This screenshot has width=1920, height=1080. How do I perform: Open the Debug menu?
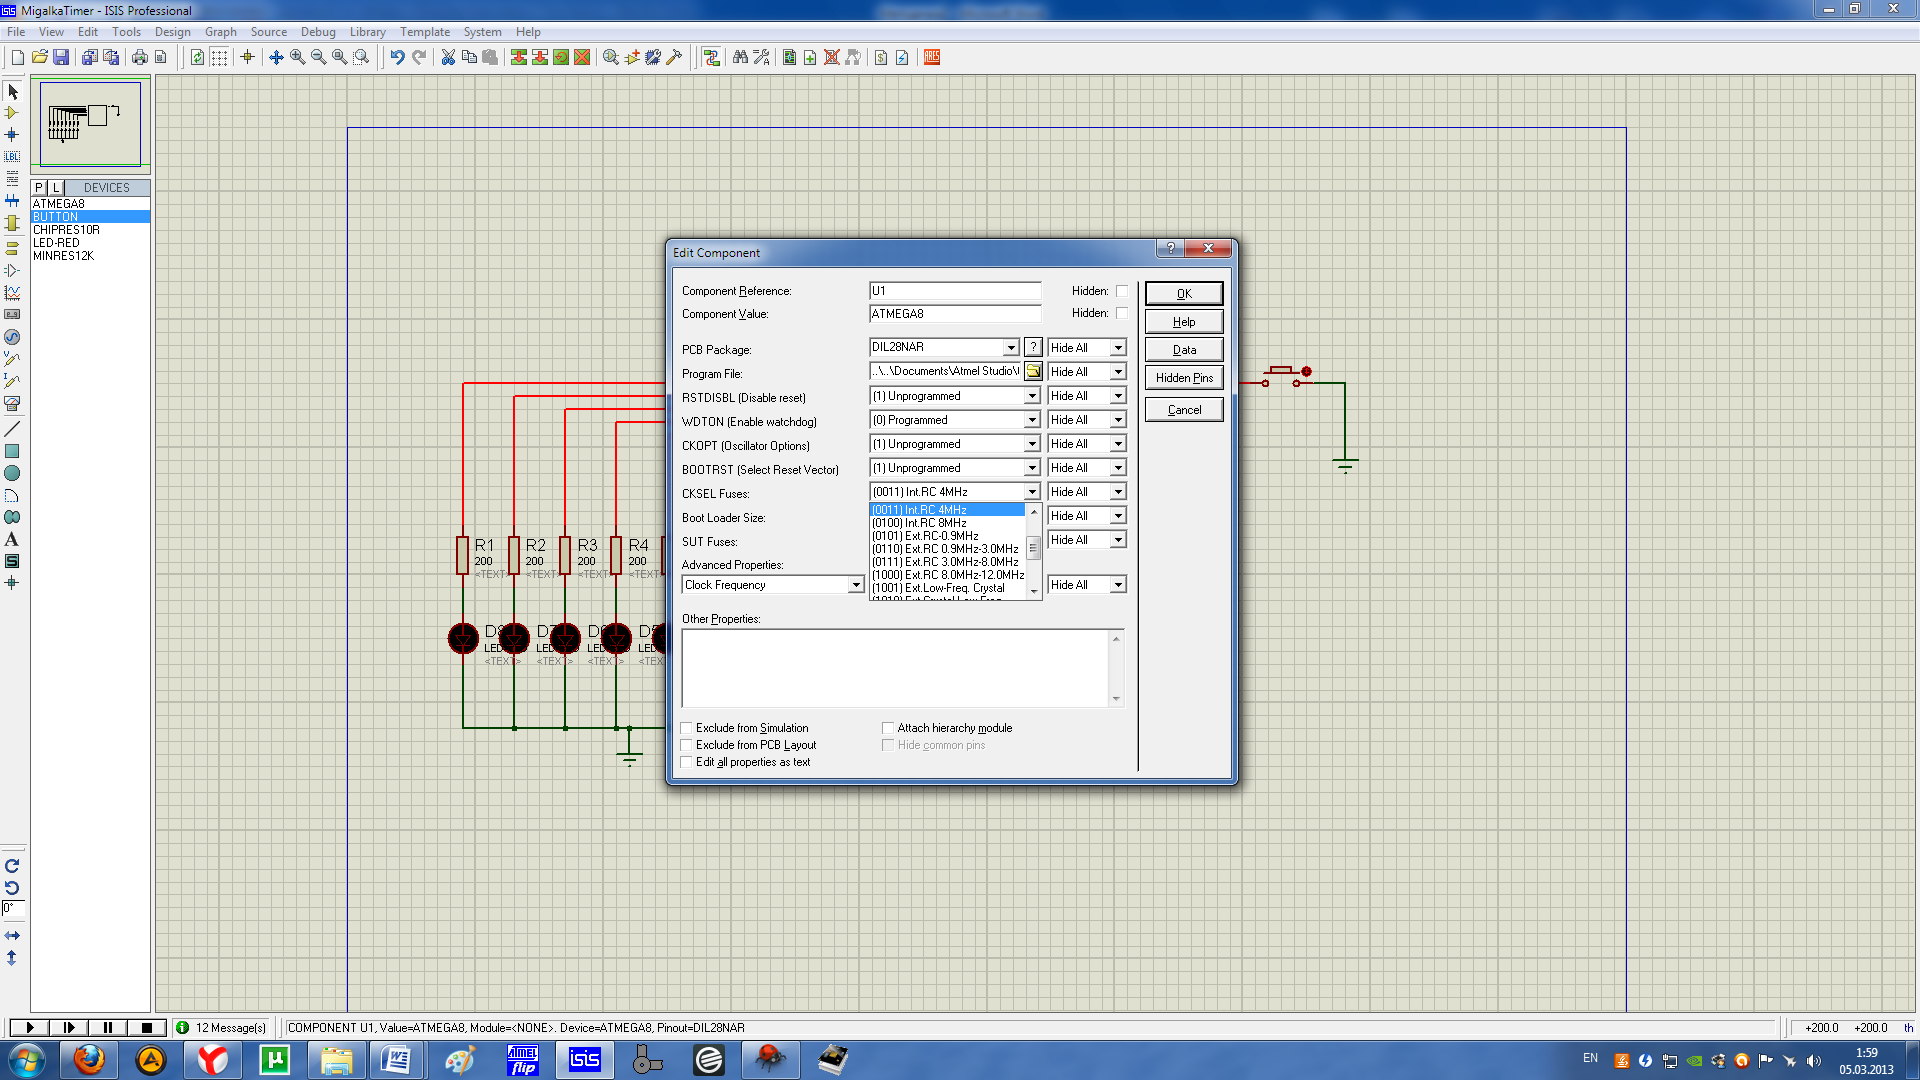click(318, 32)
